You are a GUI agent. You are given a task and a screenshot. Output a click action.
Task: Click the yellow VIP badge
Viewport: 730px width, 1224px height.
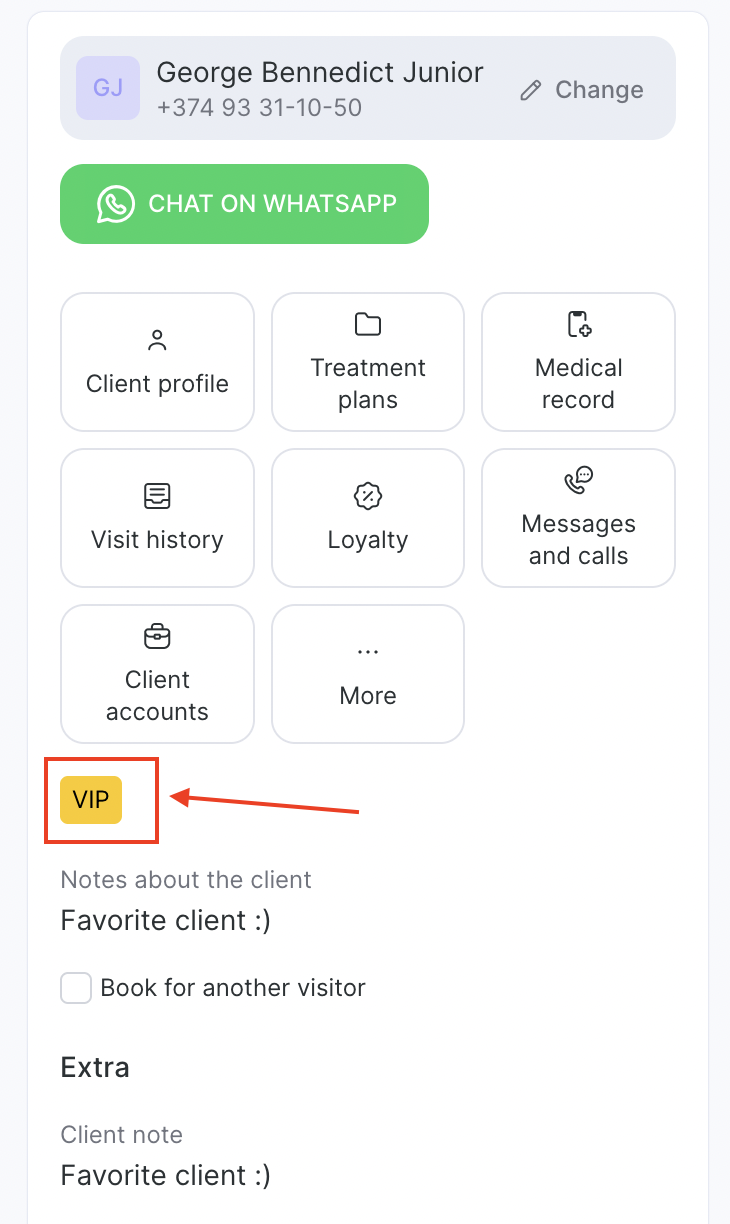click(x=91, y=800)
